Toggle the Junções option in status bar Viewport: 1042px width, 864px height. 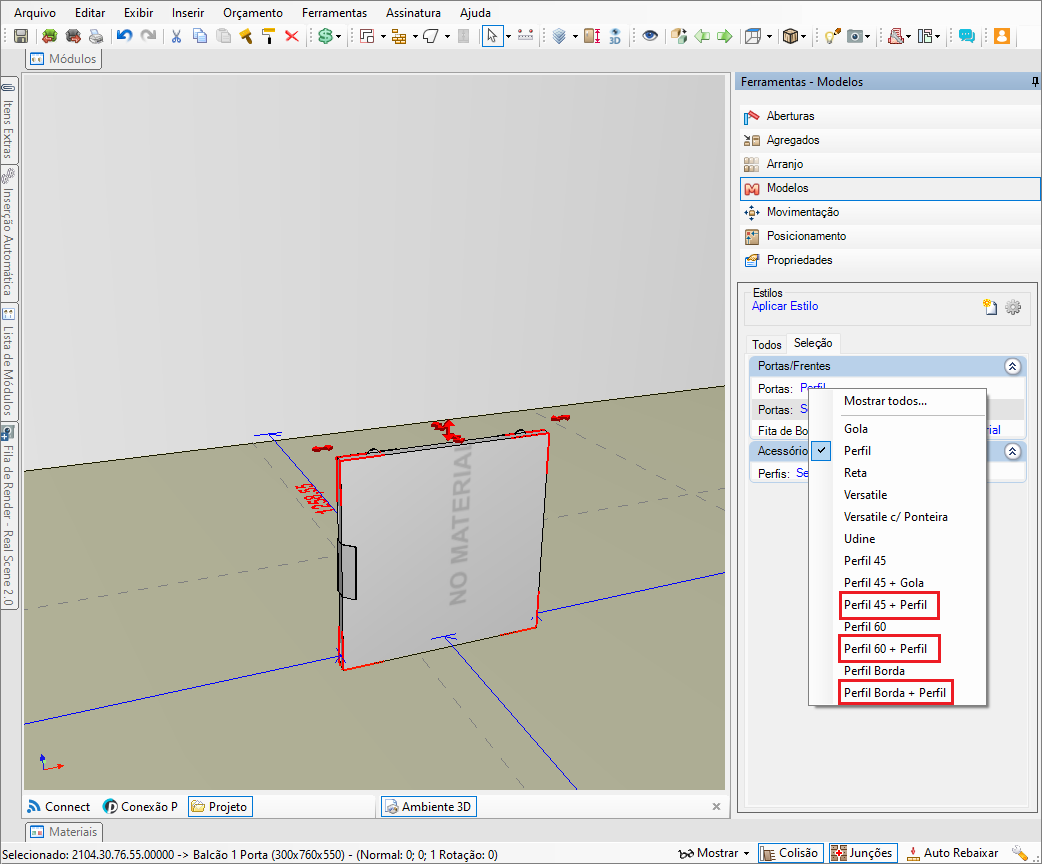click(861, 853)
